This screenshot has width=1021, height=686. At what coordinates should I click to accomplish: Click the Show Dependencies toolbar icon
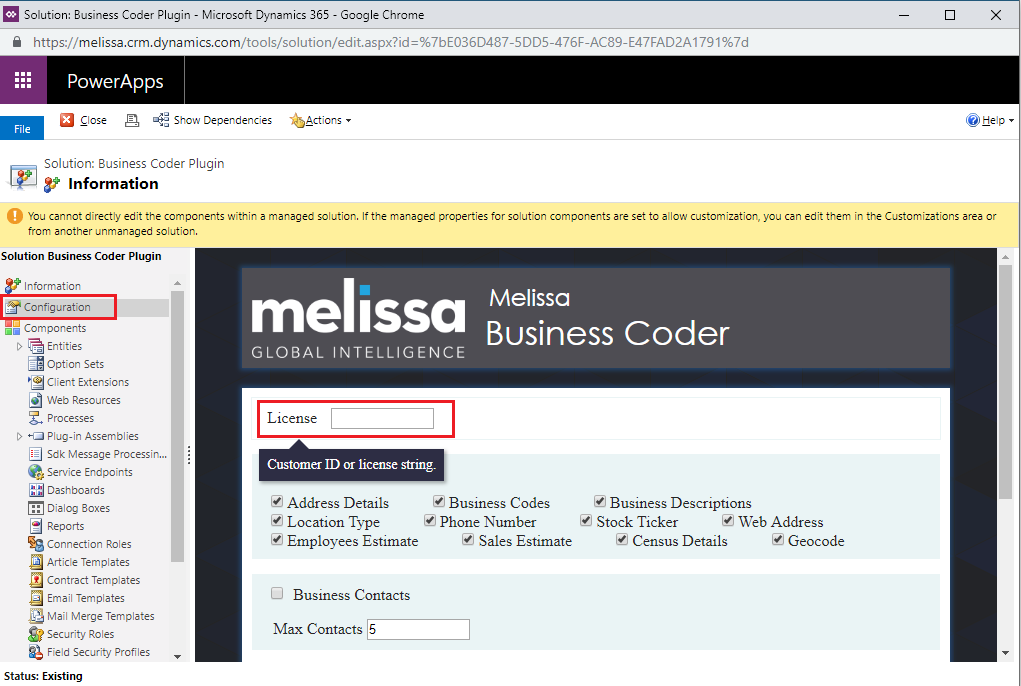point(160,120)
